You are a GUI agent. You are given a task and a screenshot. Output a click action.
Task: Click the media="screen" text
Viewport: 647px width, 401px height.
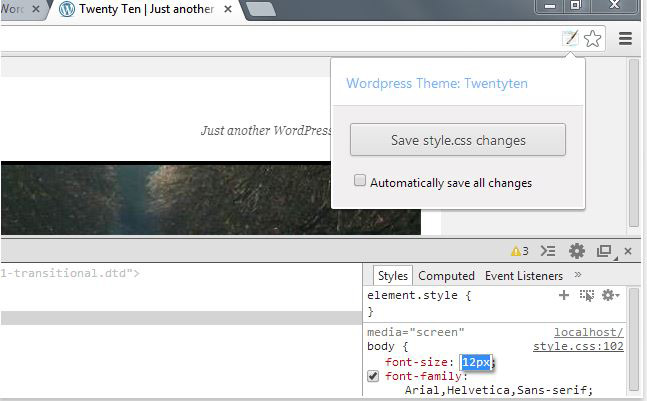click(416, 332)
